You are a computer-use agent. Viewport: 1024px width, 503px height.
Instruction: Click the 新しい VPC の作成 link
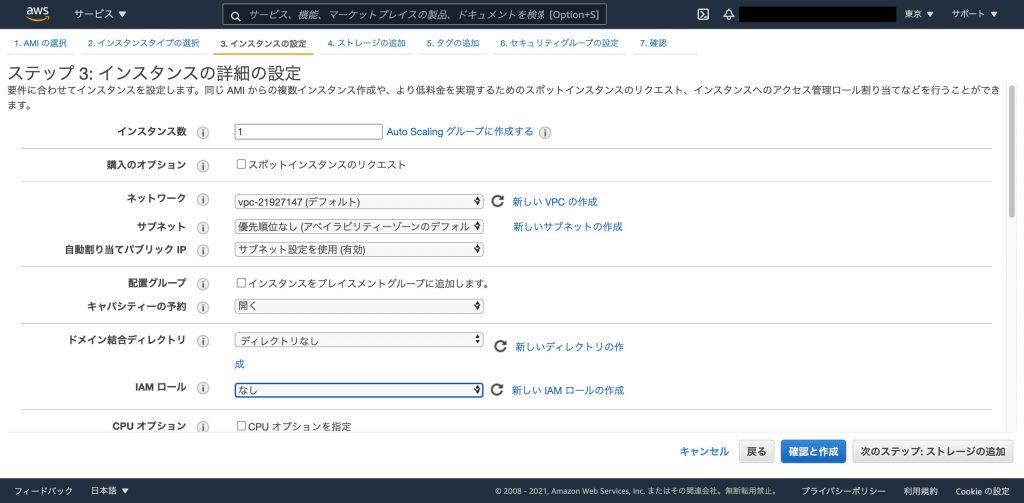click(x=554, y=202)
